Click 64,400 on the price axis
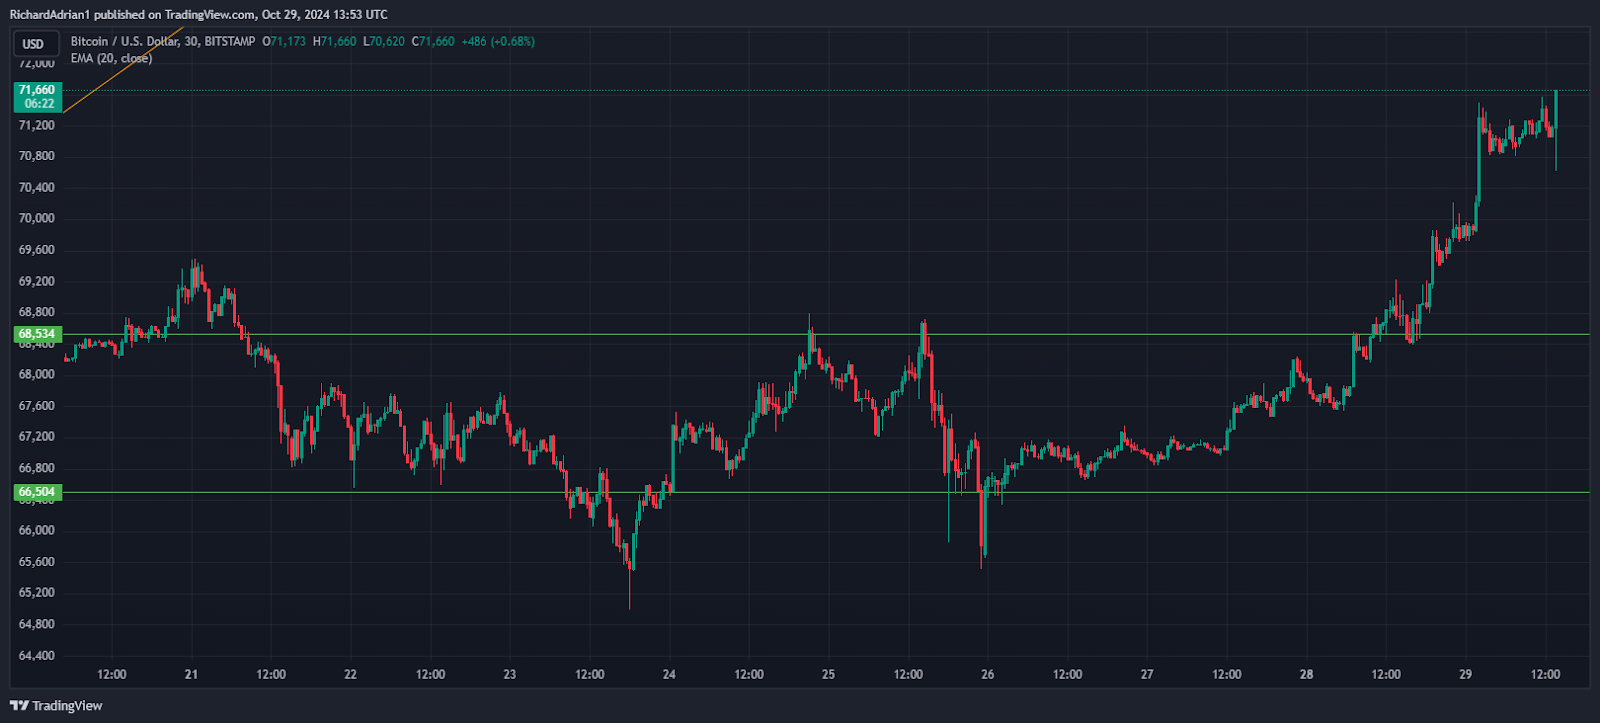Image resolution: width=1600 pixels, height=723 pixels. click(37, 656)
